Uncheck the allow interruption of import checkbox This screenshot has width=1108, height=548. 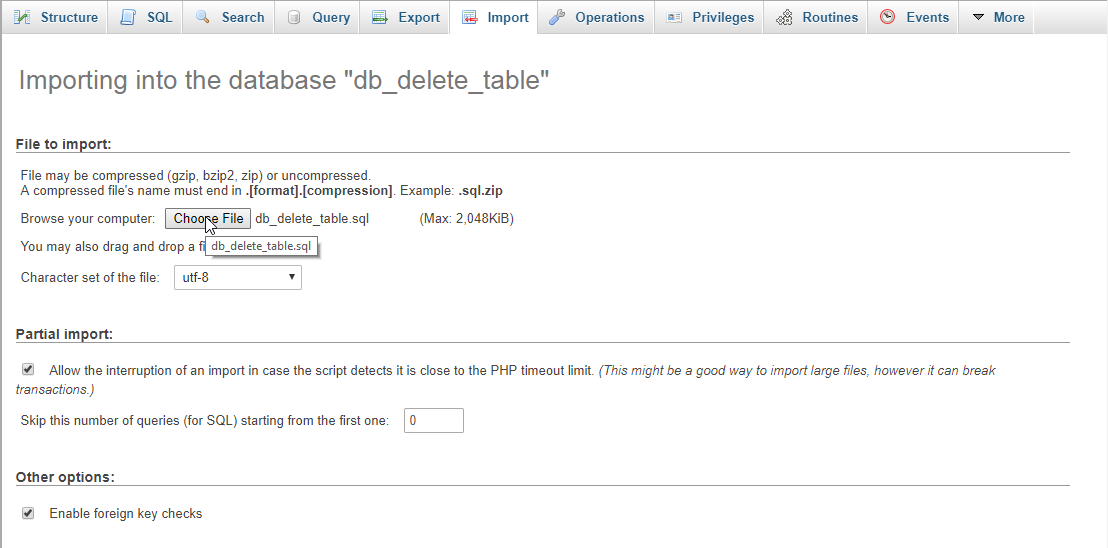coord(28,369)
